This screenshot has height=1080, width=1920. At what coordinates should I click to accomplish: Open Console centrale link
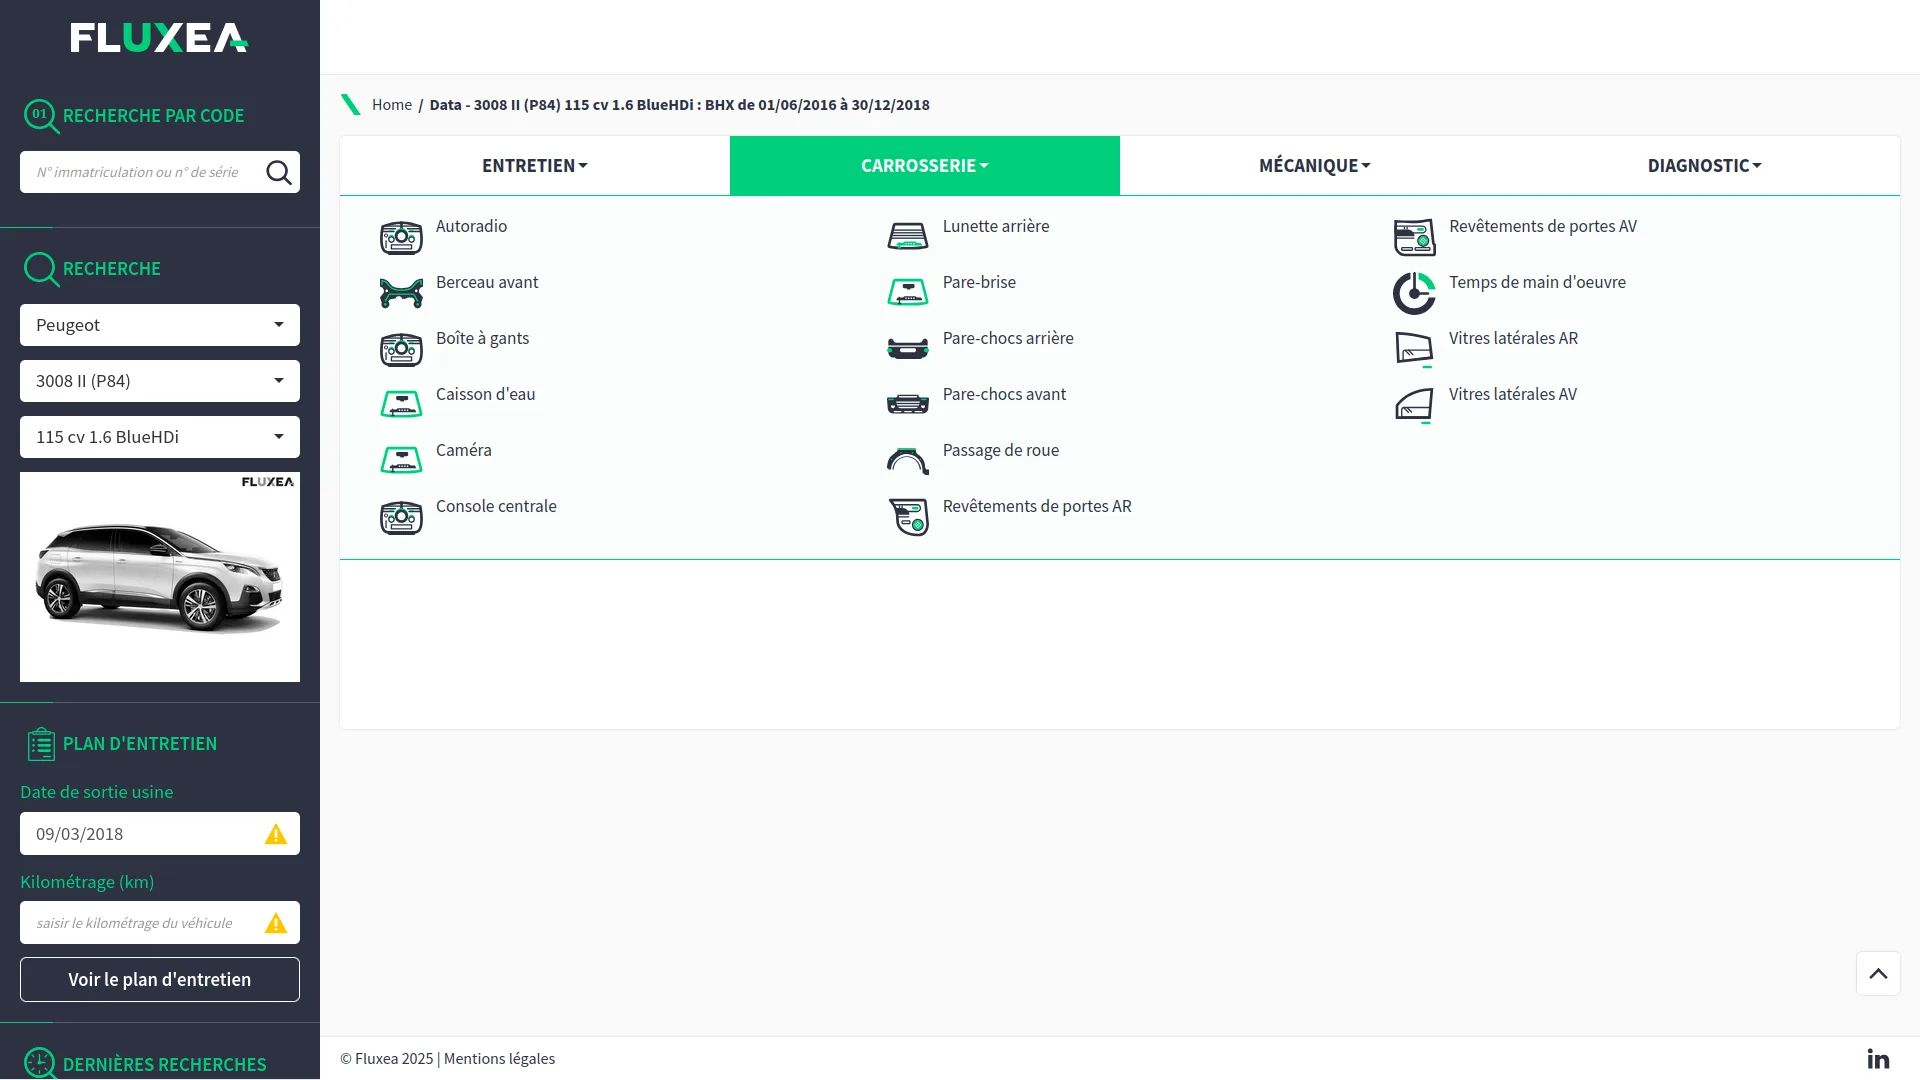click(x=496, y=506)
